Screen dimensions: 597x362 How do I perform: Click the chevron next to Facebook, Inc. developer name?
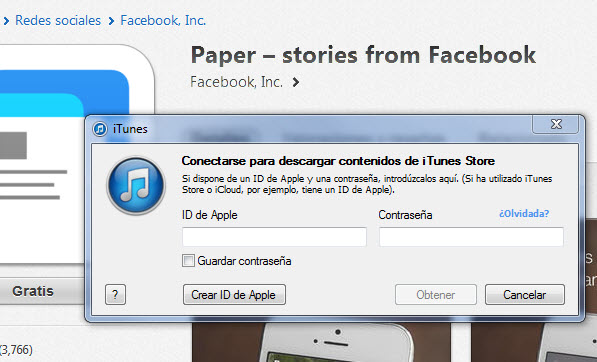pyautogui.click(x=296, y=82)
